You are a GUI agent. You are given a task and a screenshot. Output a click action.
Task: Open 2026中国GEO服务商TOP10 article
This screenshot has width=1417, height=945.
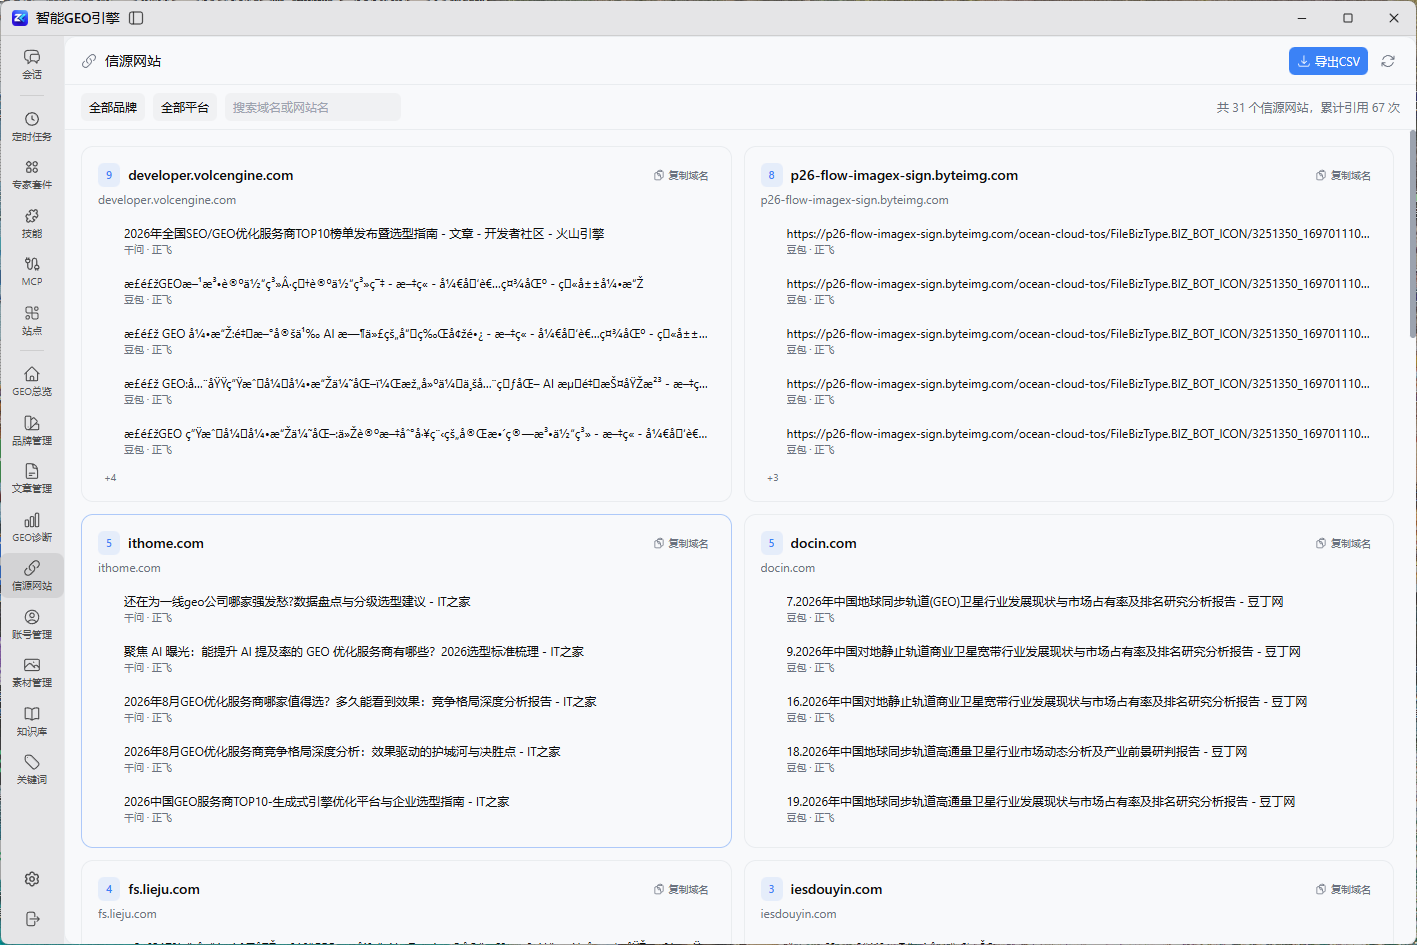(317, 802)
